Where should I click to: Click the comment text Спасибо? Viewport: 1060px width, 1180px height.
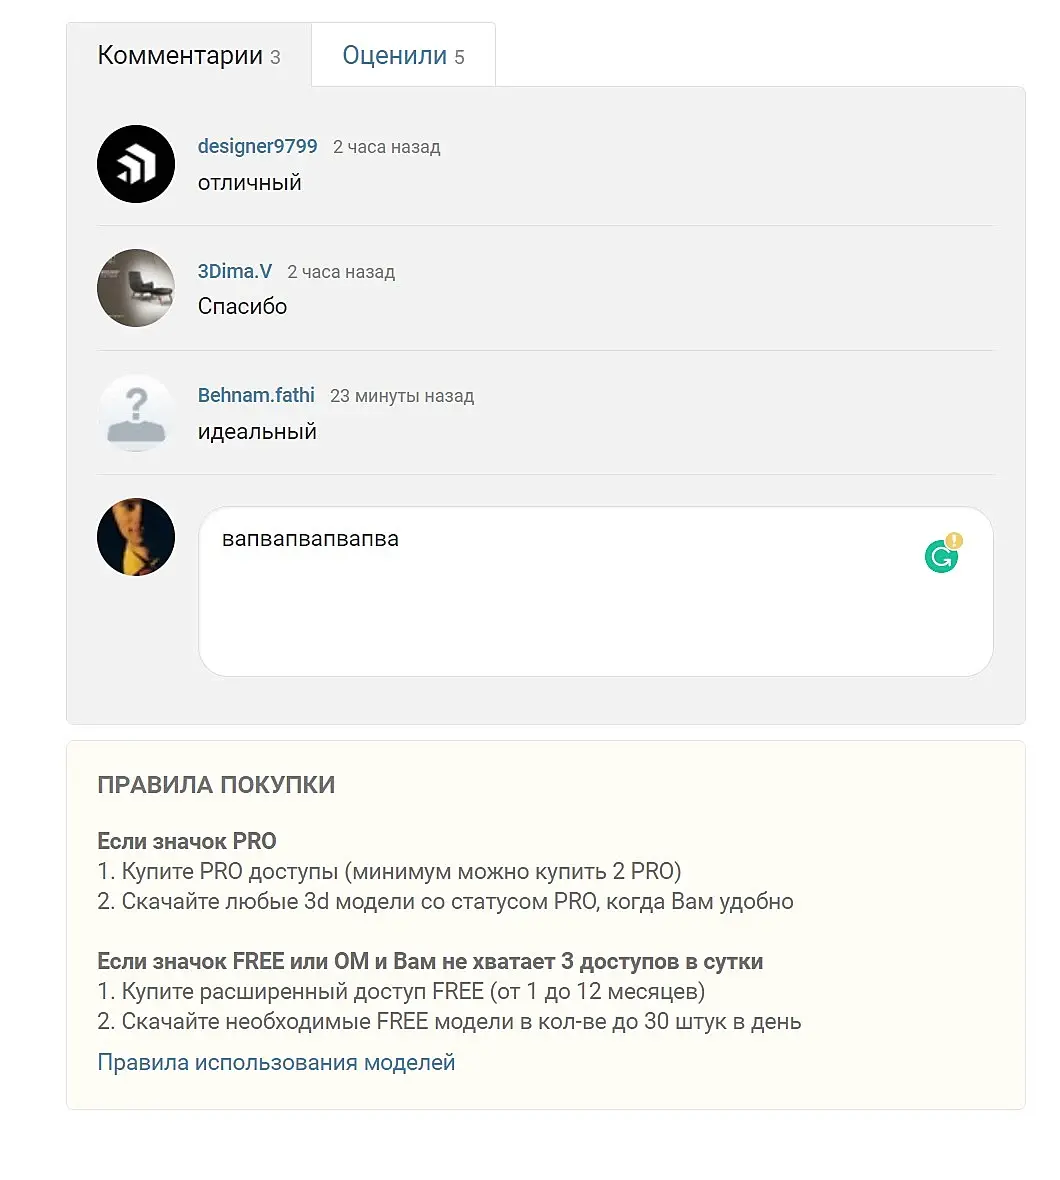(x=242, y=307)
